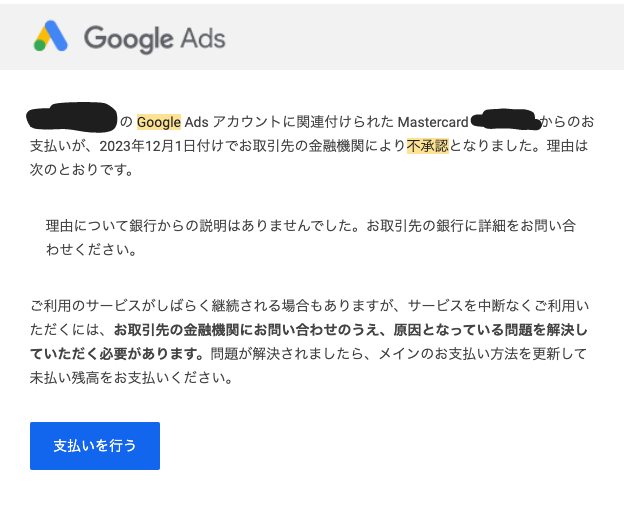Click the blacked-out account name at paragraph start

click(72, 118)
